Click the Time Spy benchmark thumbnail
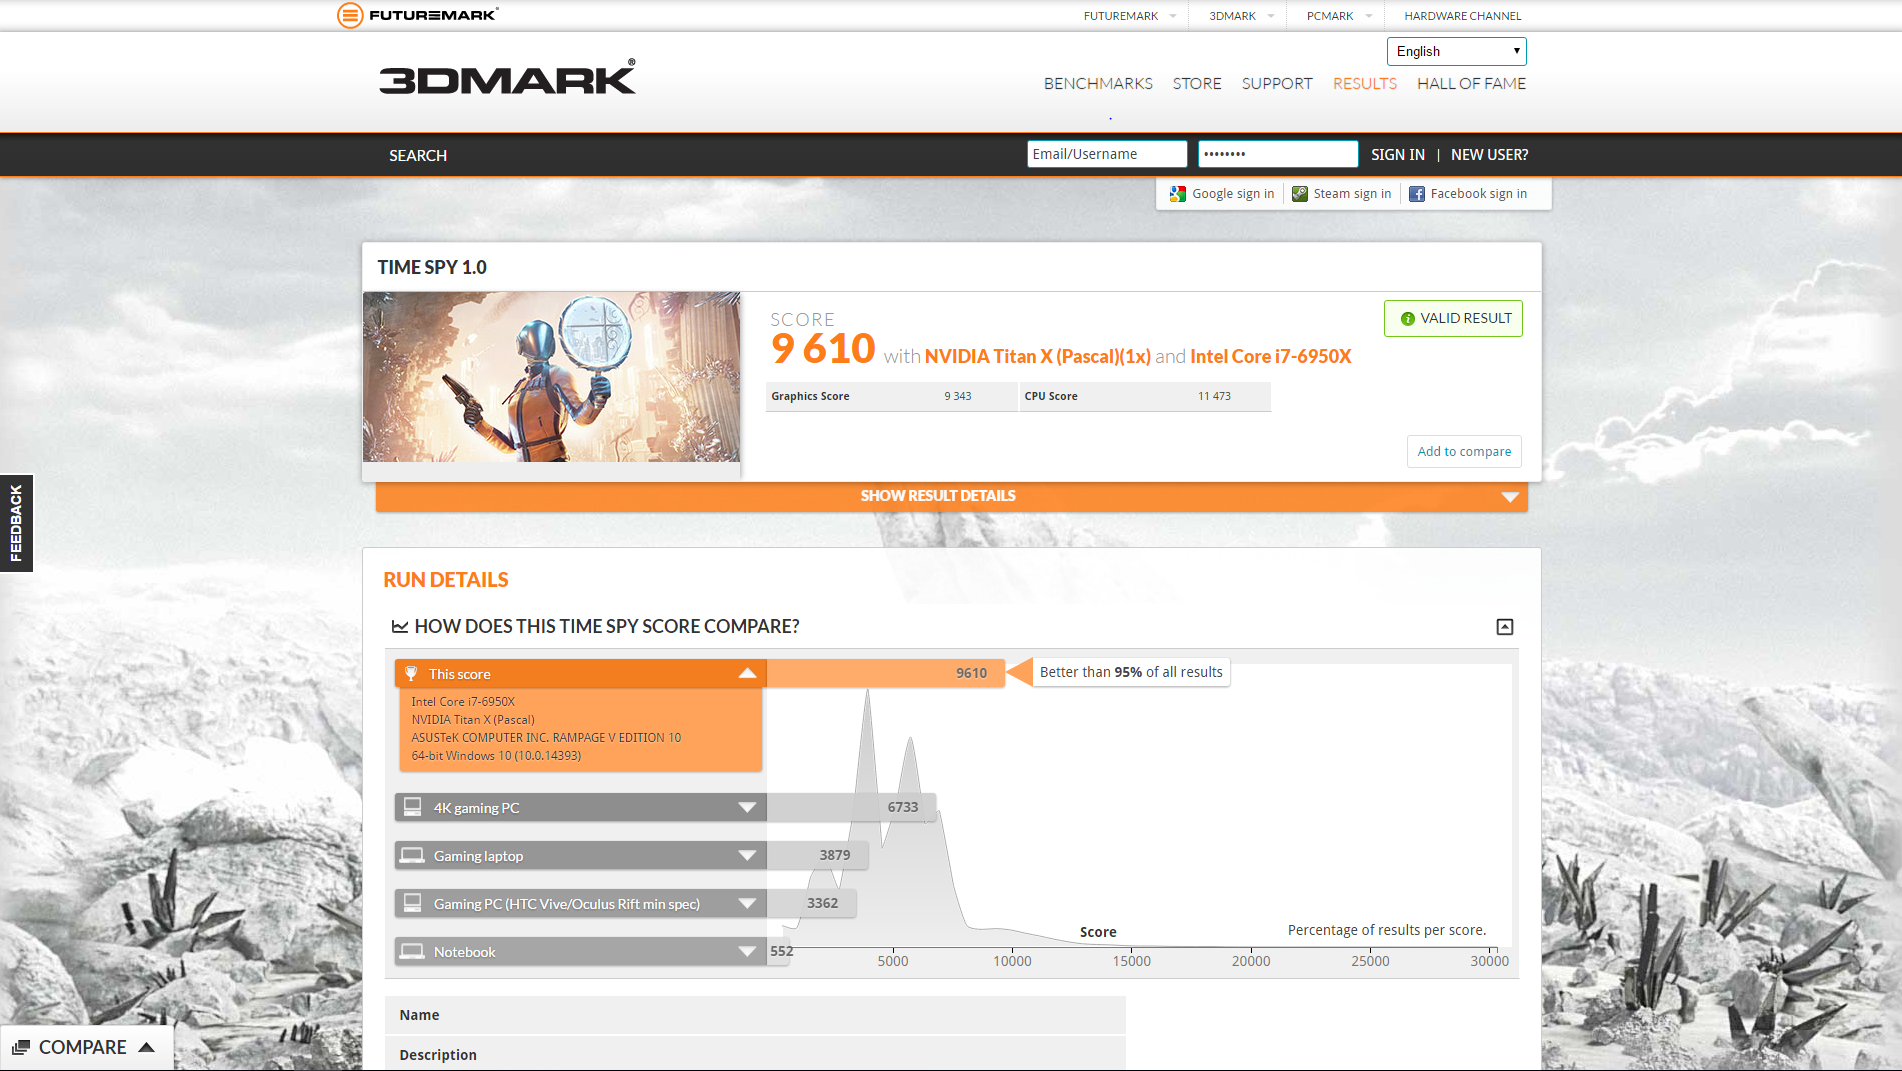 551,377
